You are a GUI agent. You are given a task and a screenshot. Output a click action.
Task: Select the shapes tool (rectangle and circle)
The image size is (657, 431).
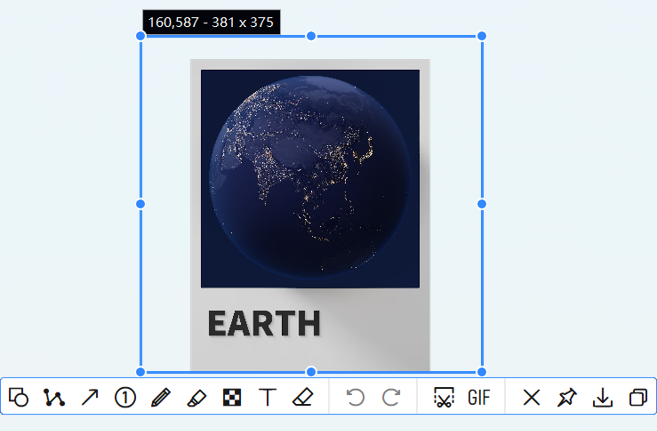19,397
